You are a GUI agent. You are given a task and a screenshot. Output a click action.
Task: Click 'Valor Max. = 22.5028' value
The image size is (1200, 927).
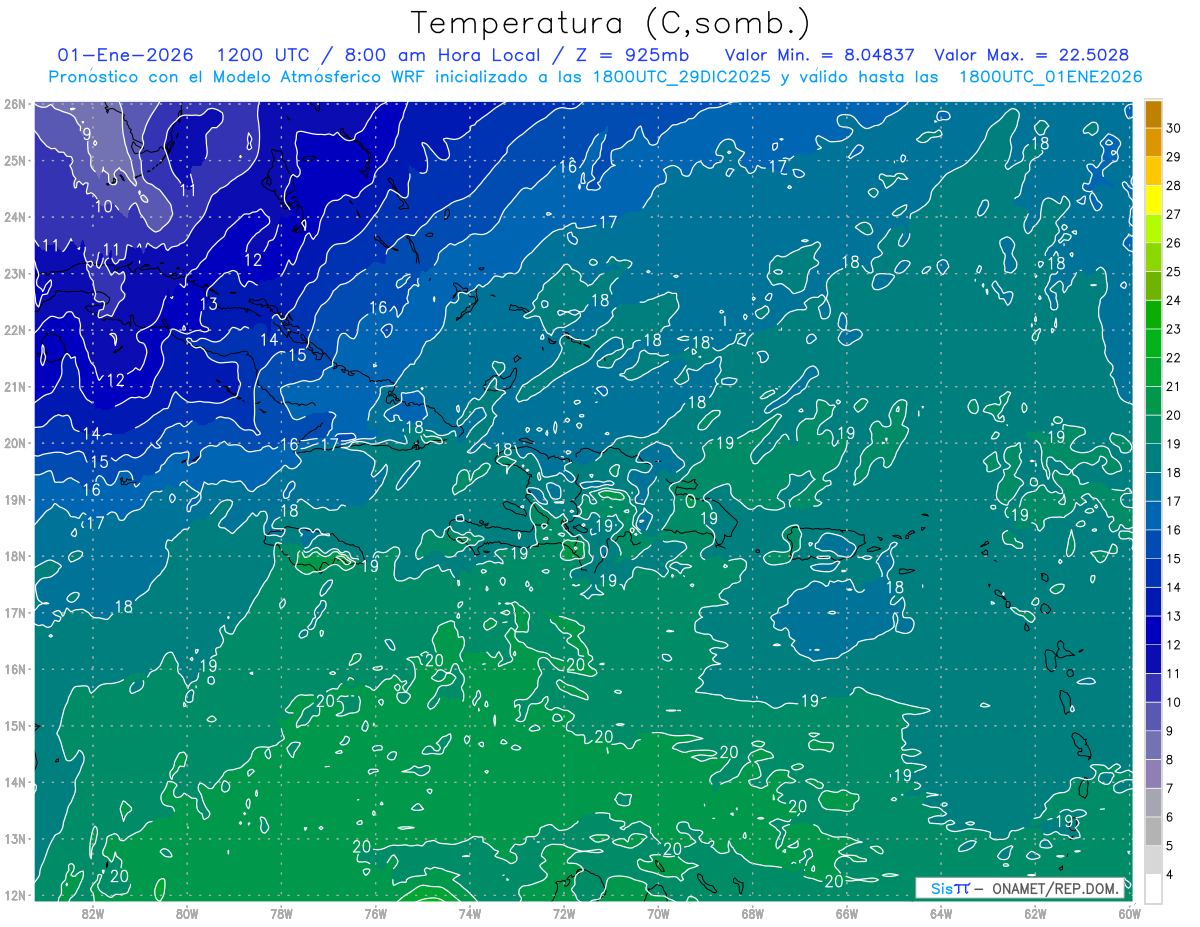1032,55
